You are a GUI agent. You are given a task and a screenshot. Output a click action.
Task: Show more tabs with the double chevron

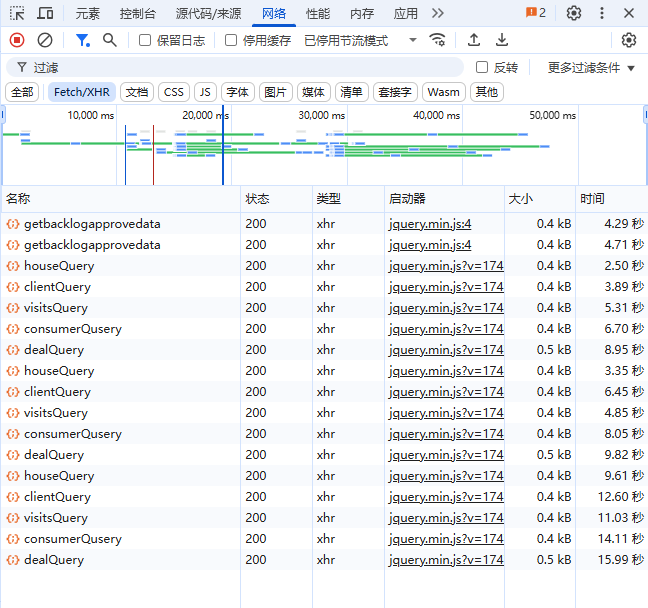coord(438,13)
